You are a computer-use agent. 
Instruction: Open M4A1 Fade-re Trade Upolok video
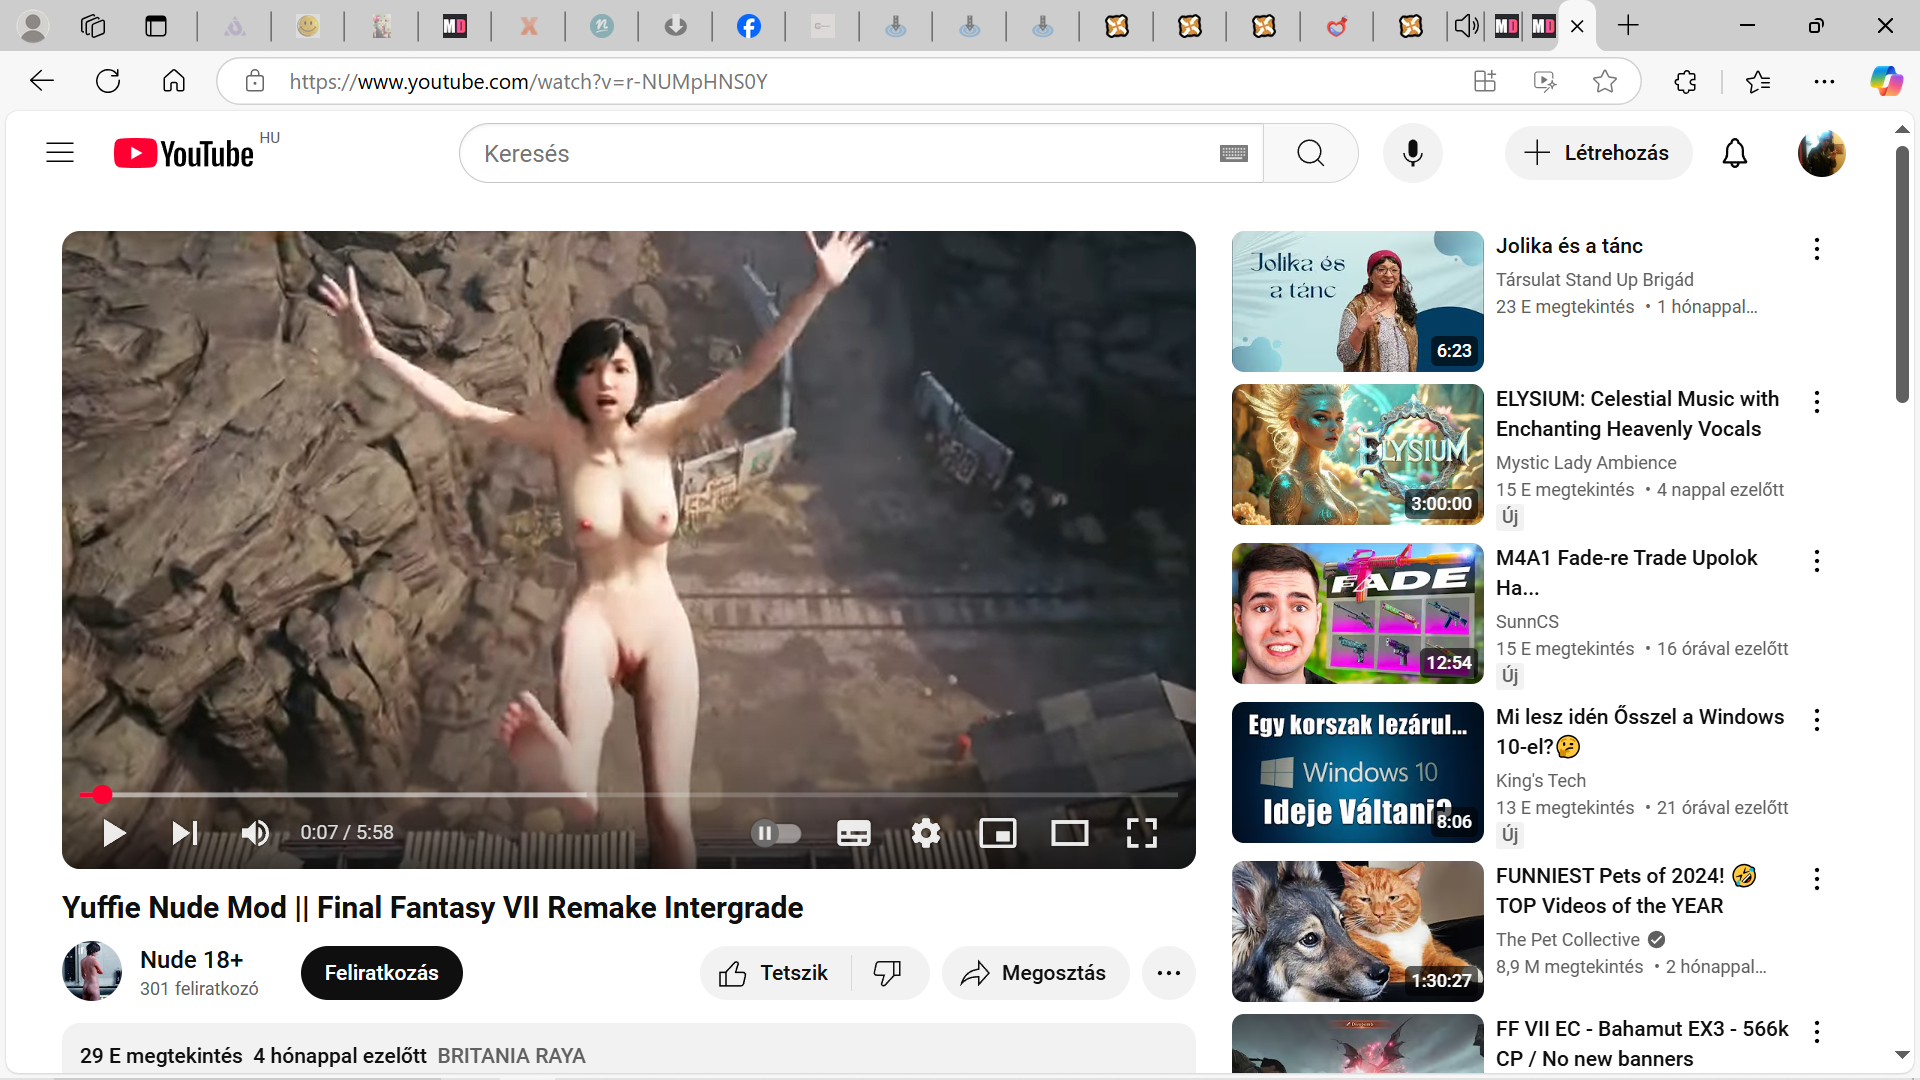1626,573
